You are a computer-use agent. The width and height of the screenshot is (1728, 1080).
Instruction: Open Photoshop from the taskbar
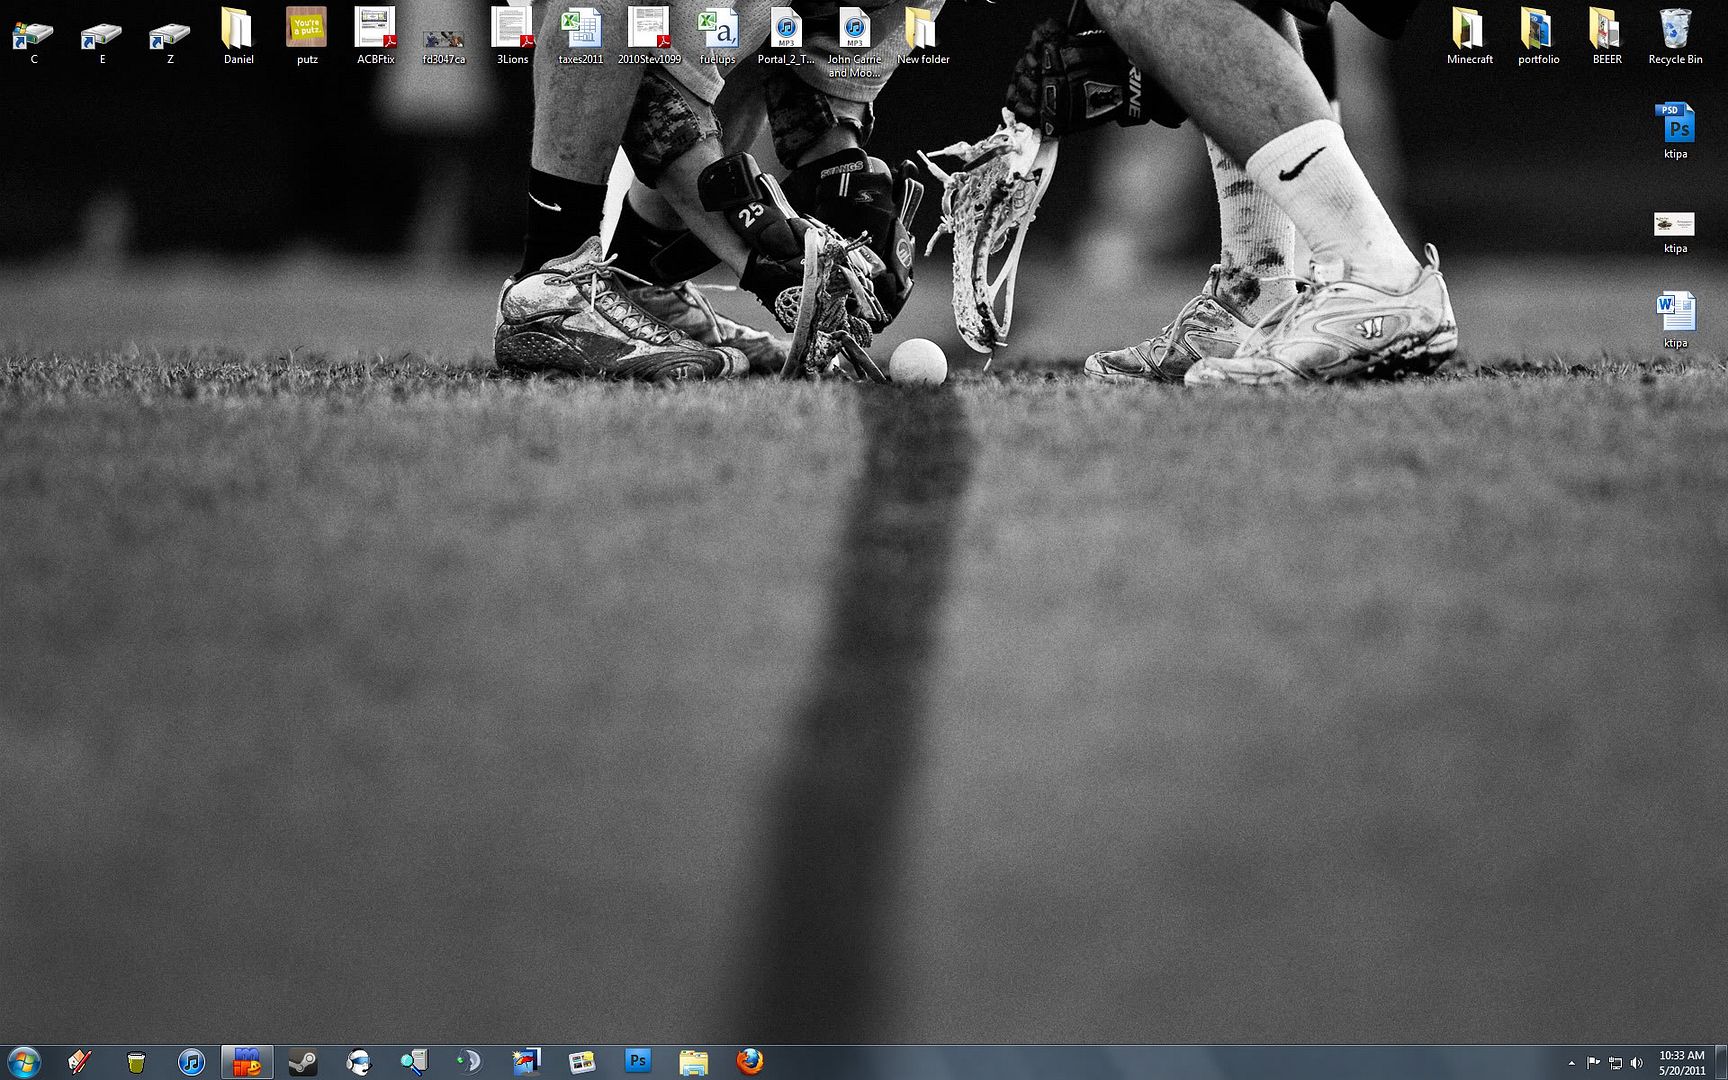point(637,1061)
